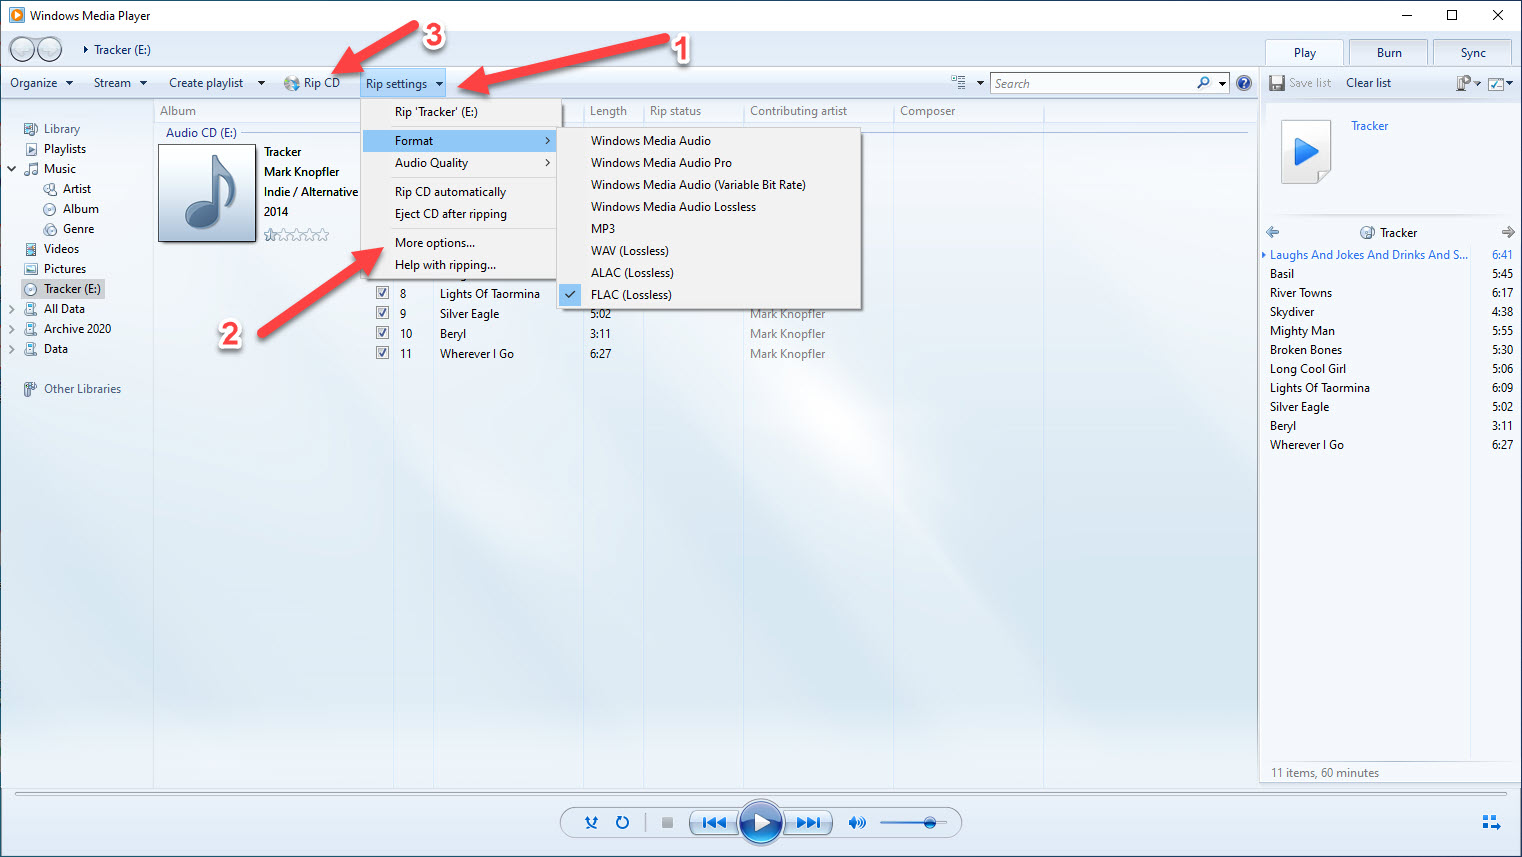Open the search options dropdown arrow

point(1222,83)
